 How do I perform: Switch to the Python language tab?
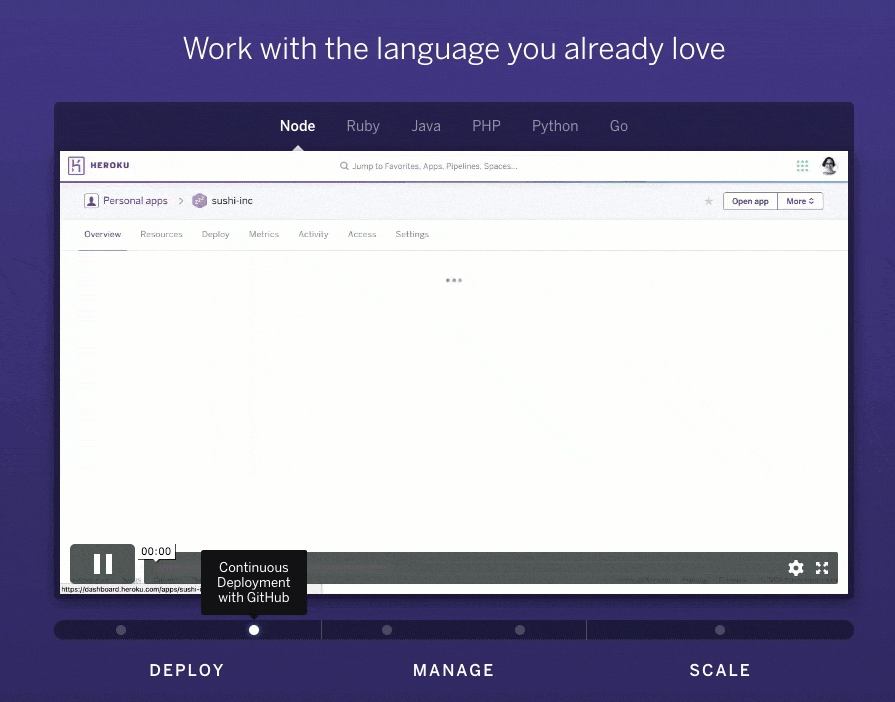(555, 126)
